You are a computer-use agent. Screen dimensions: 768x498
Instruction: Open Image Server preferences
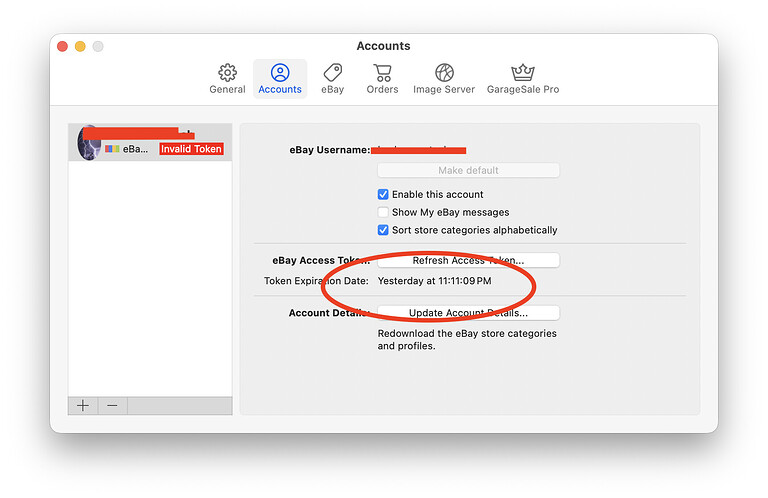(444, 79)
